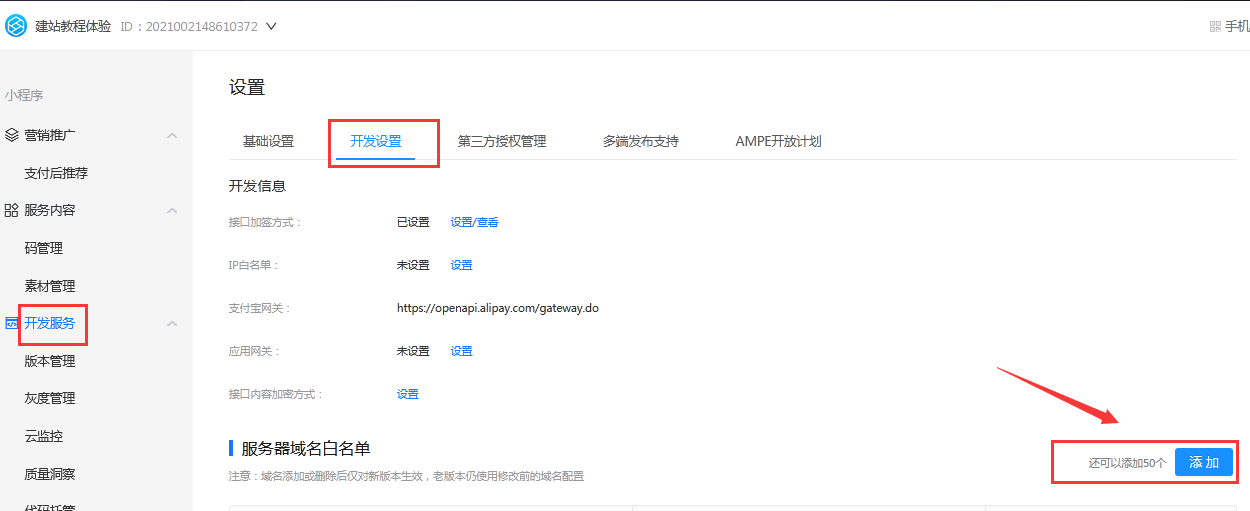Click the 营销推广 layers icon
1250x511 pixels.
click(12, 135)
